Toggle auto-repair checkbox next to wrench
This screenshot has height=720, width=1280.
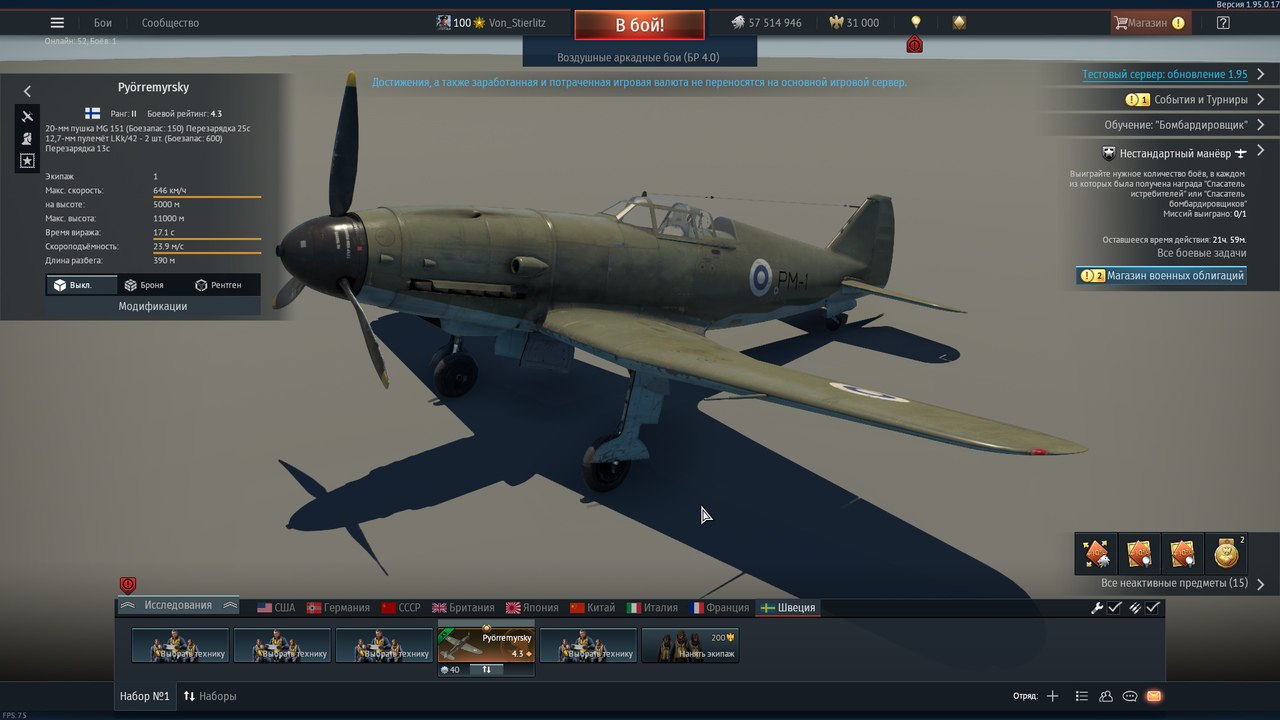pos(1115,607)
